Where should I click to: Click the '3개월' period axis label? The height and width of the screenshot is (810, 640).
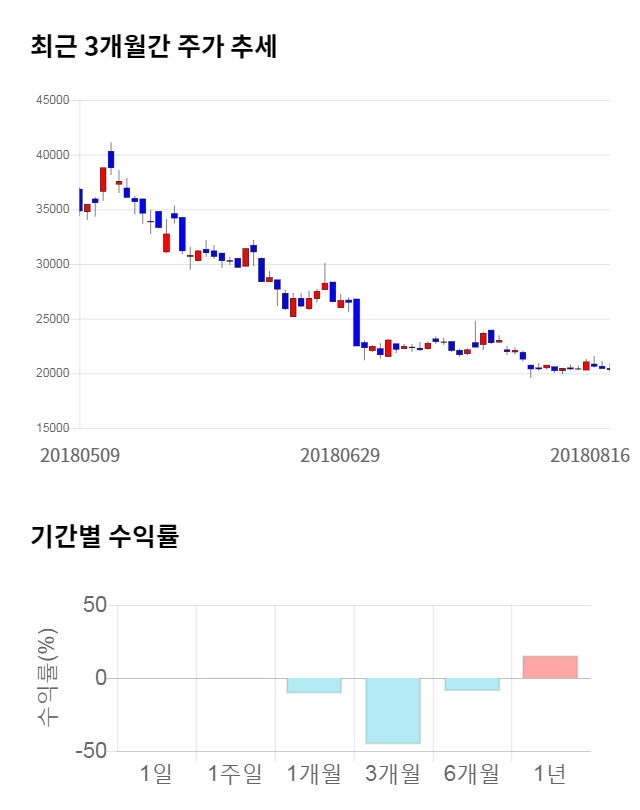(x=393, y=773)
